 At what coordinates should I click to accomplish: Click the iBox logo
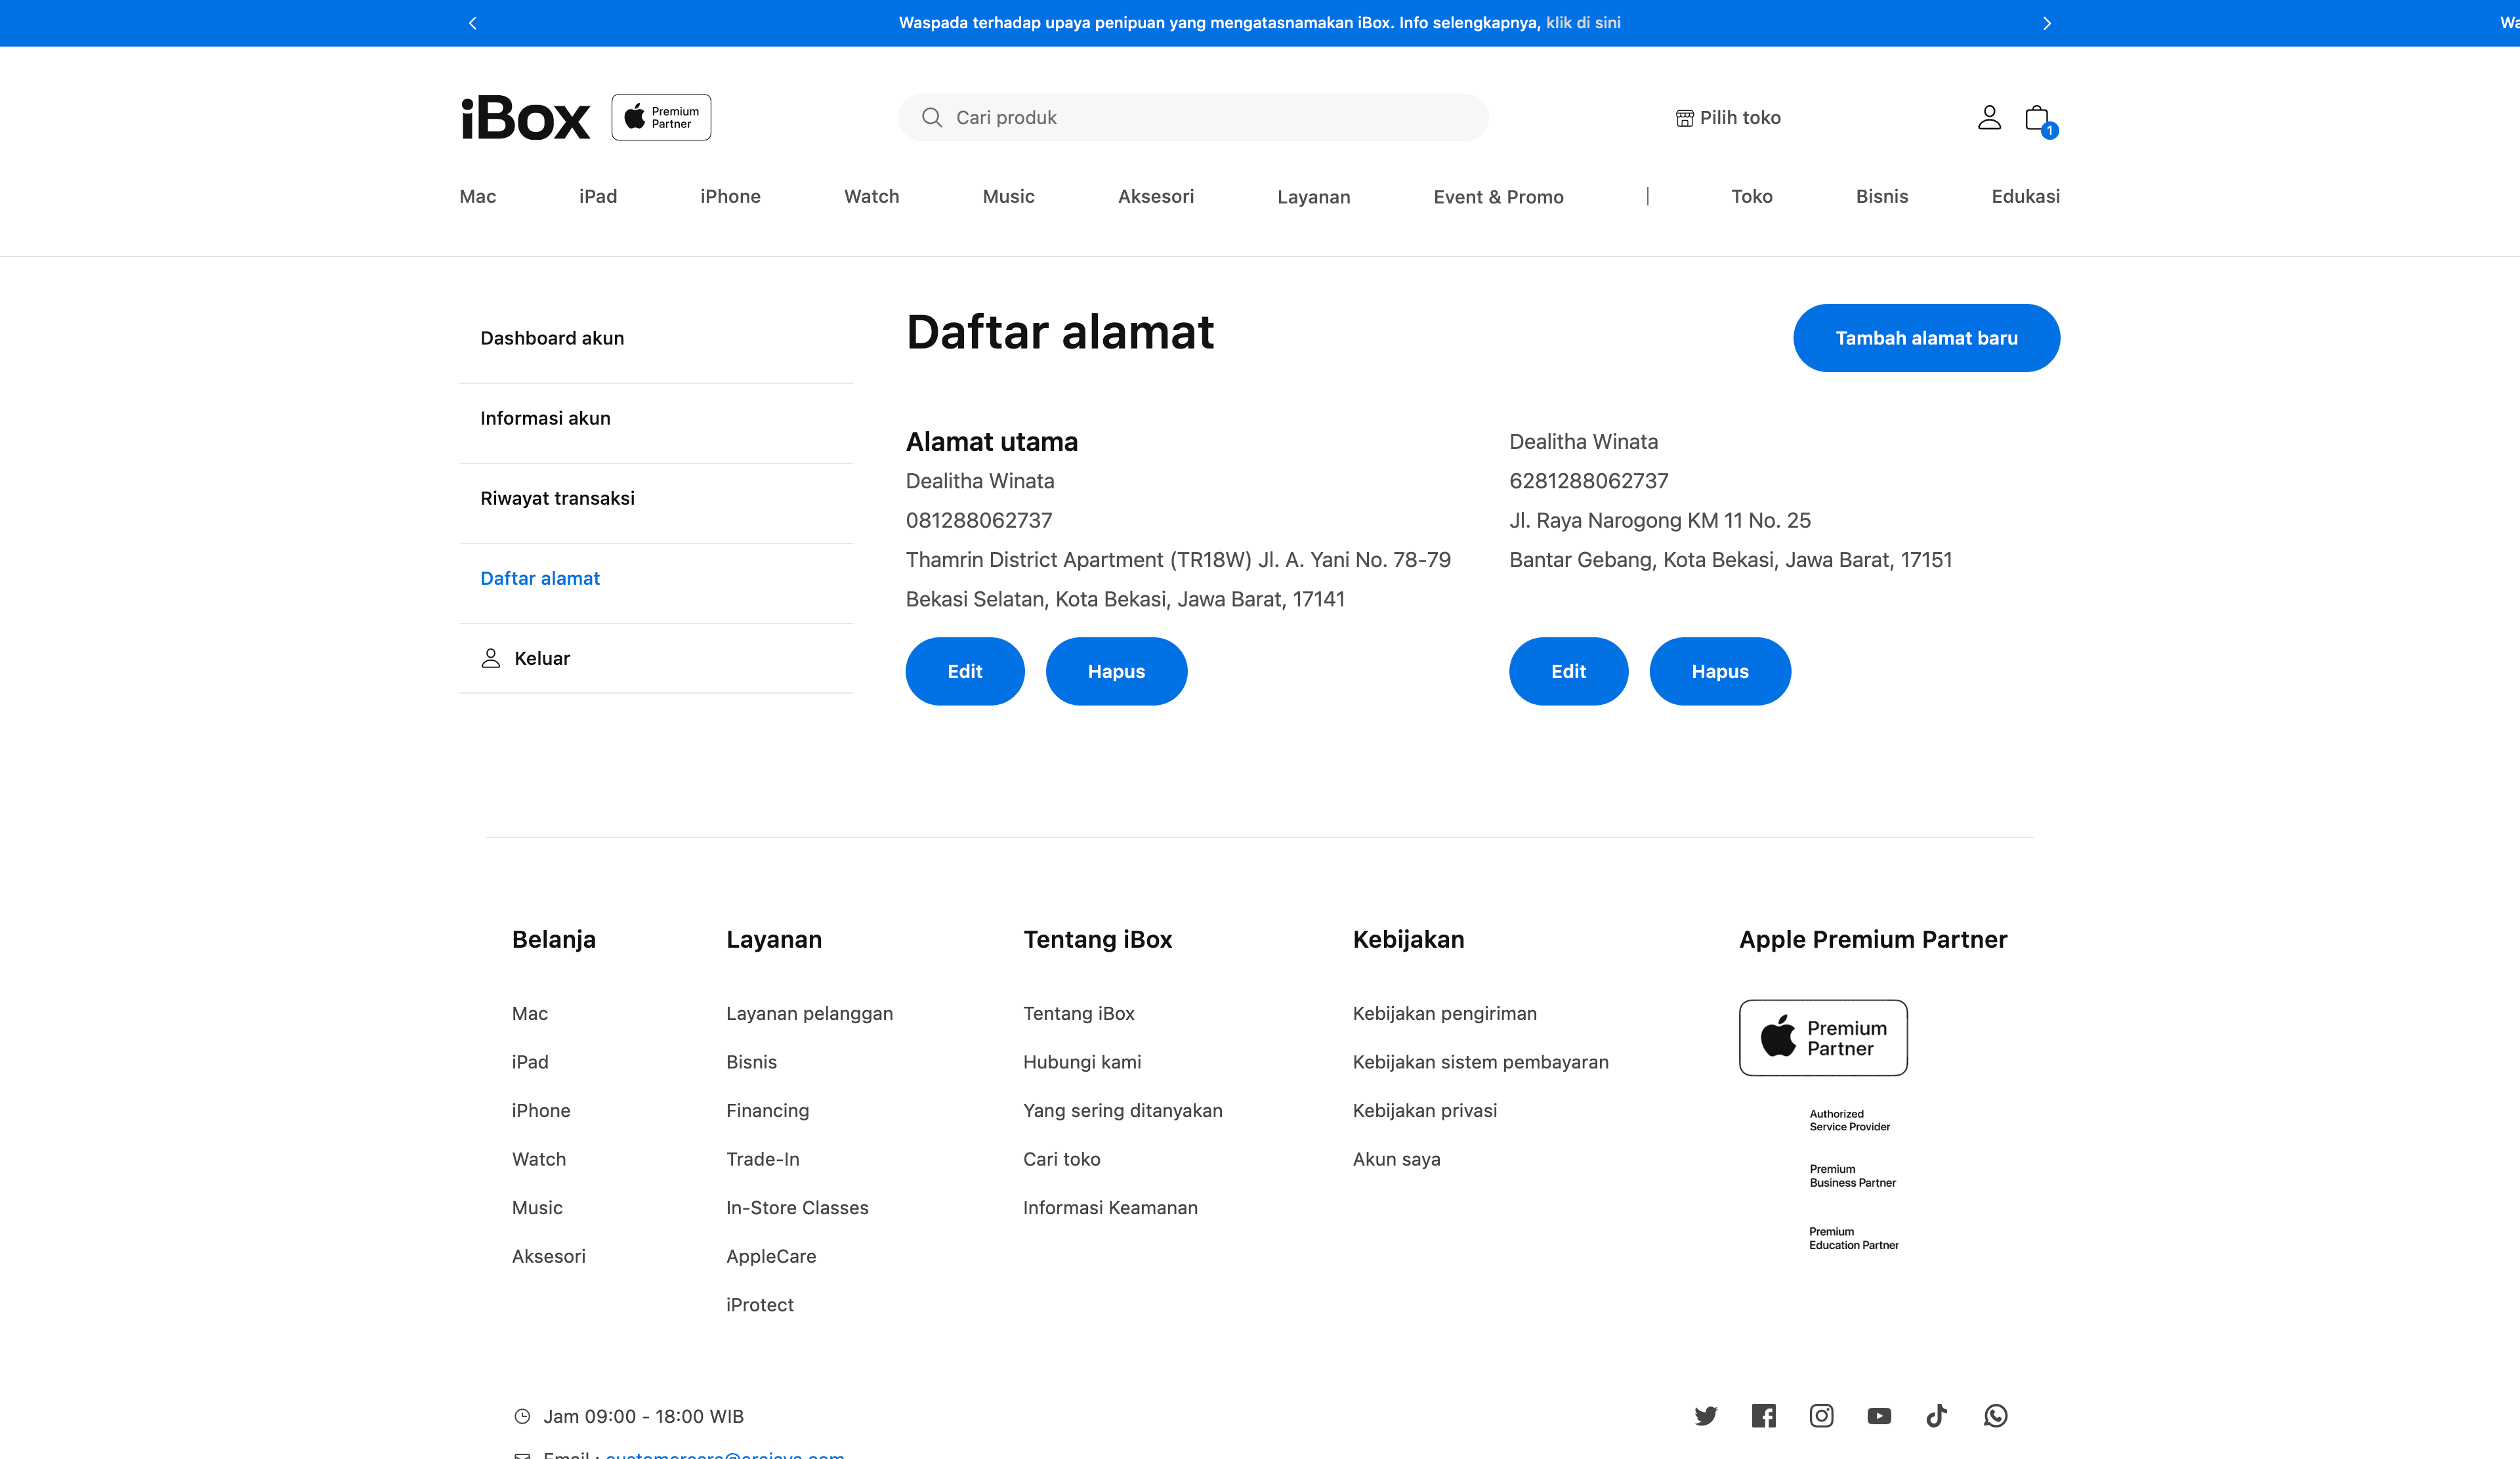tap(525, 118)
